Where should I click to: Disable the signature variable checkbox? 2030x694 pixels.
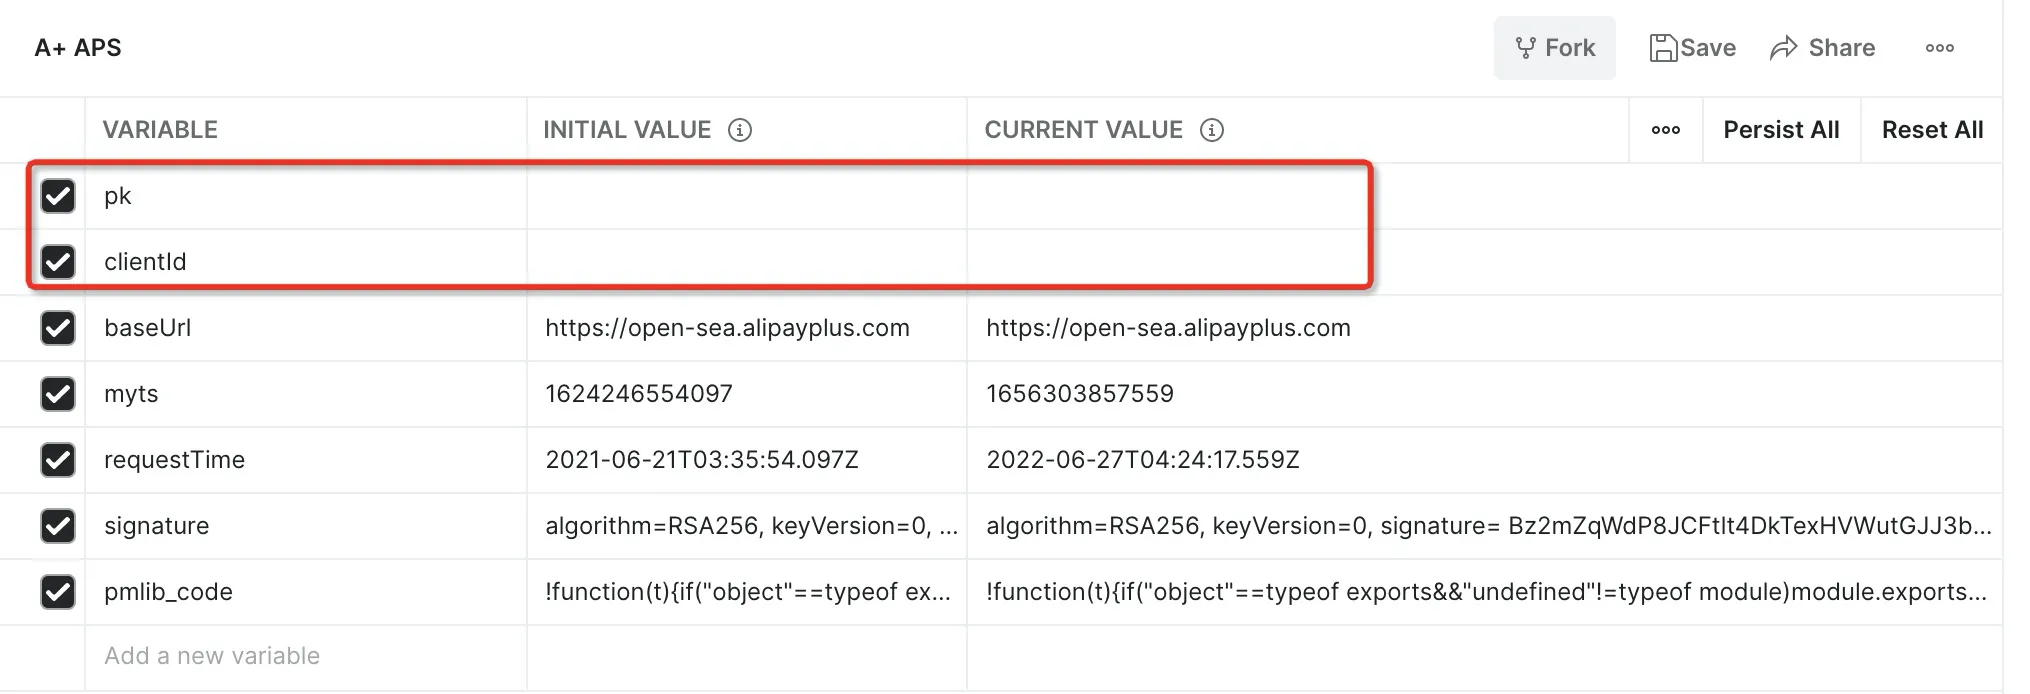58,526
